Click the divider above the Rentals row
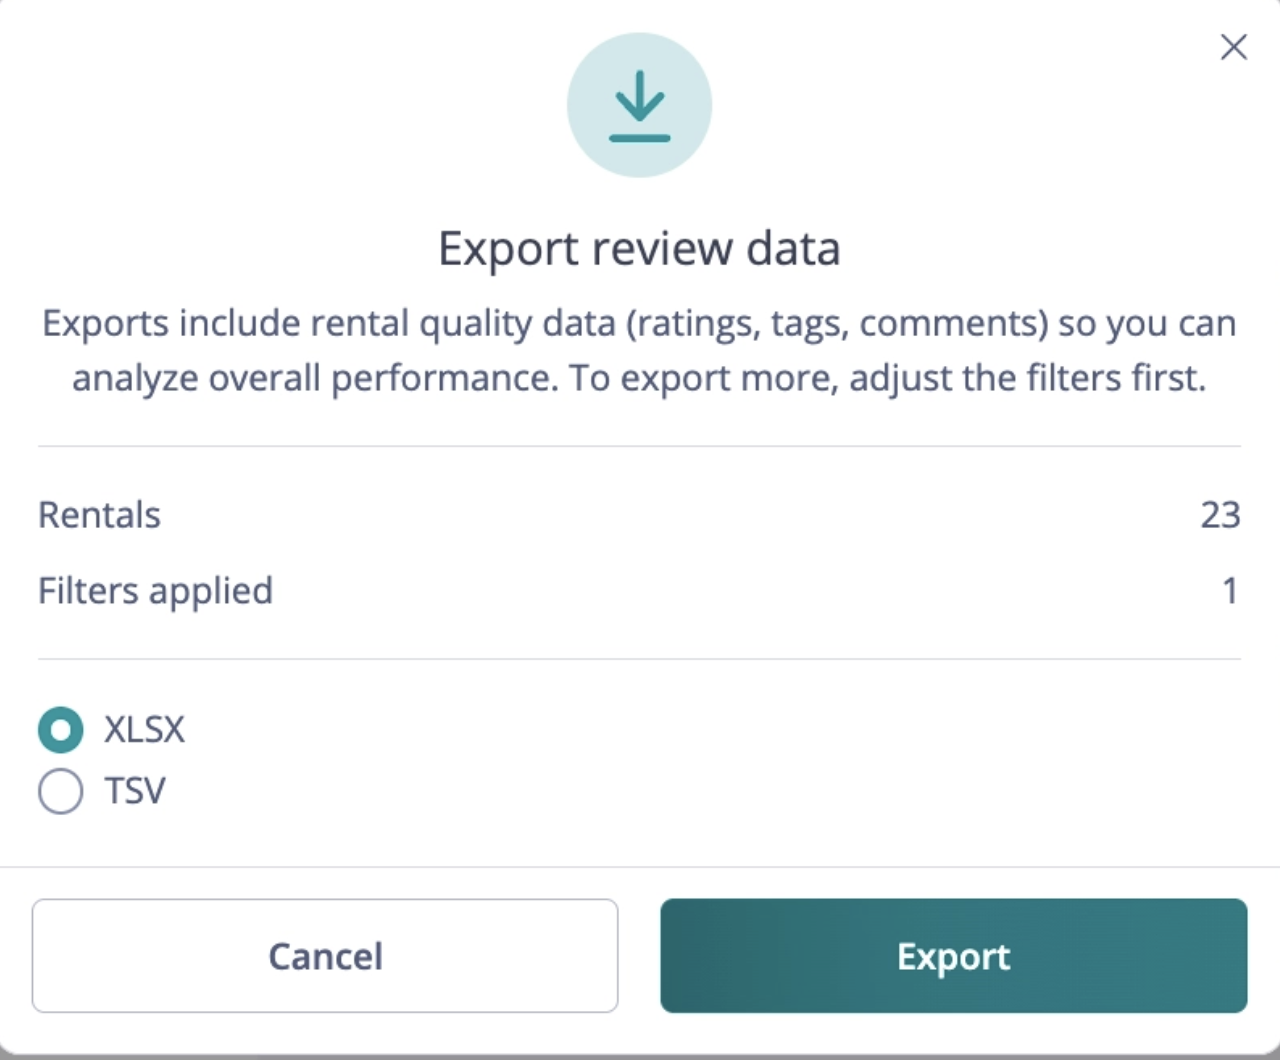1280x1060 pixels. 639,446
